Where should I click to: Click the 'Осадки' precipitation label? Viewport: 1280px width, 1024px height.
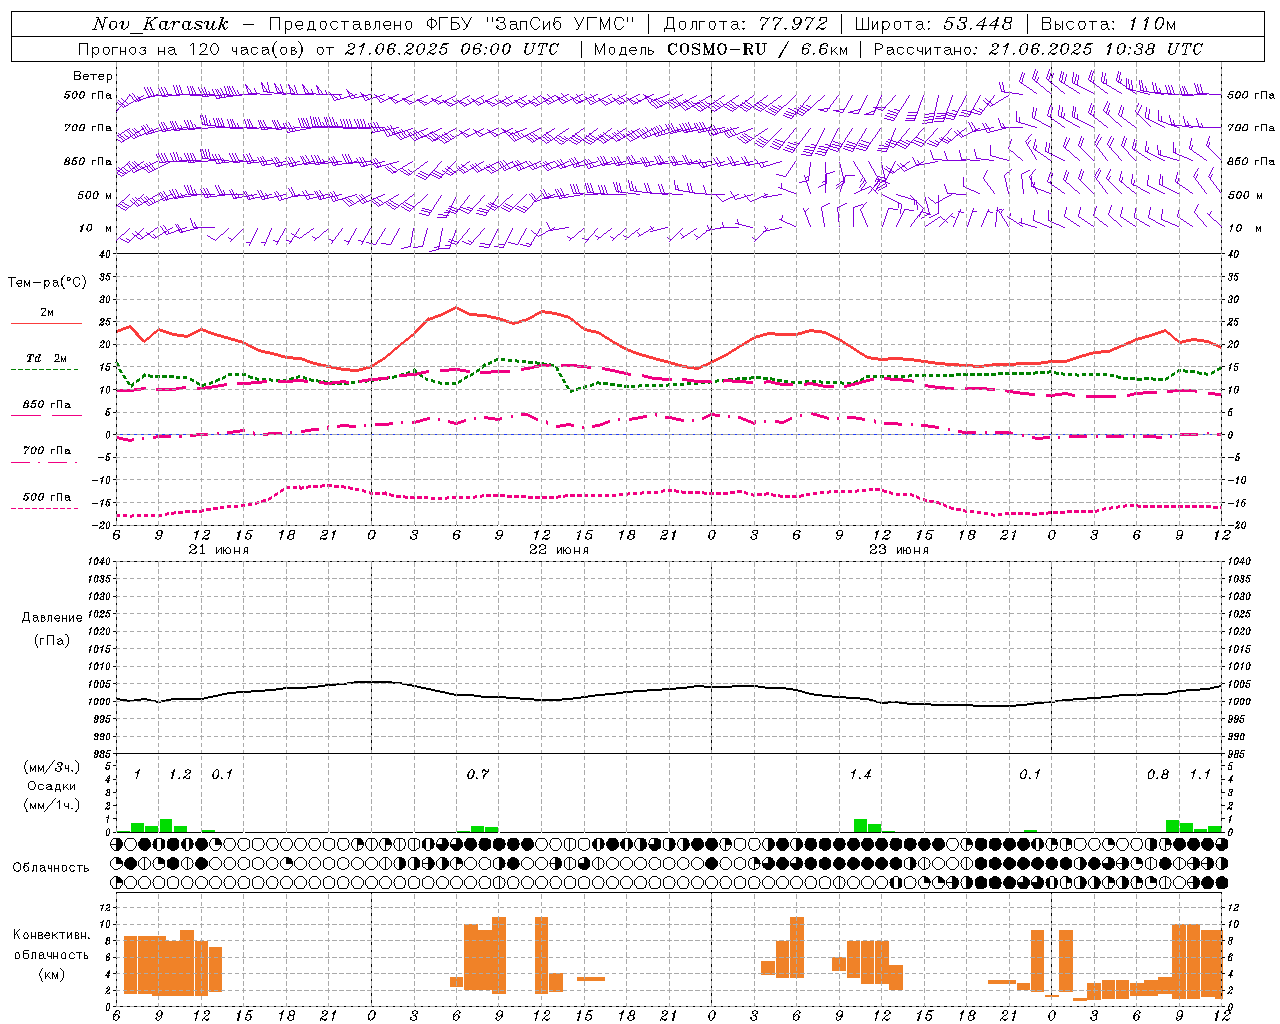pos(52,786)
